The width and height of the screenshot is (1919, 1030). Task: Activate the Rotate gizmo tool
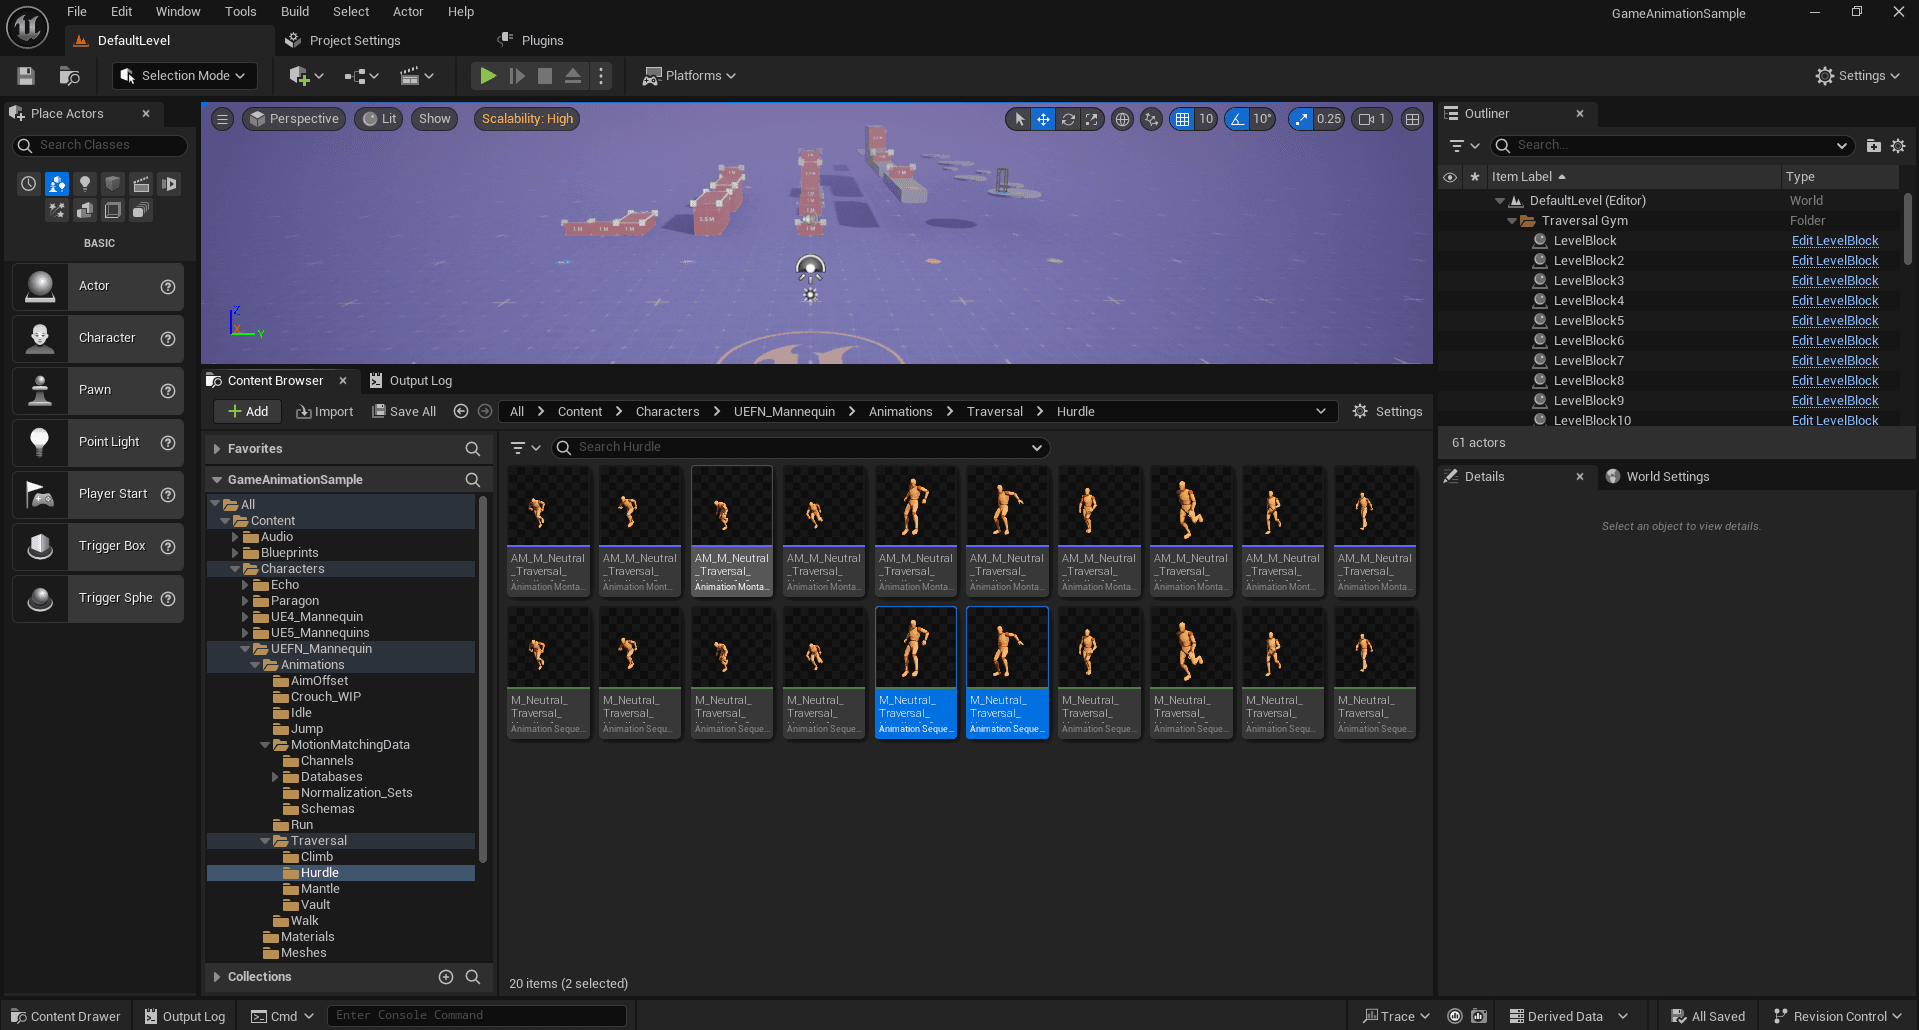[x=1068, y=119]
